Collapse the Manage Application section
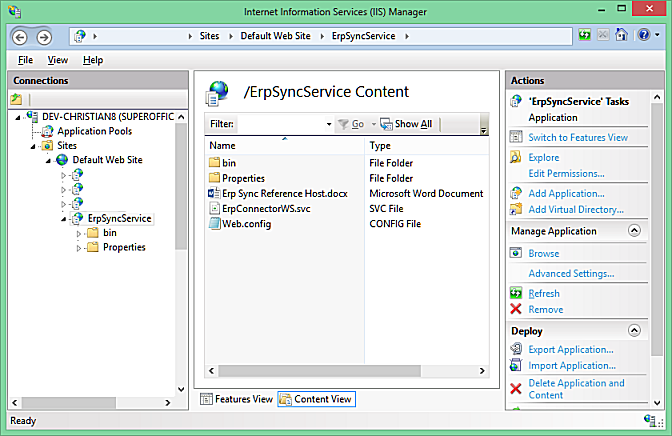Viewport: 672px width, 436px height. click(634, 231)
